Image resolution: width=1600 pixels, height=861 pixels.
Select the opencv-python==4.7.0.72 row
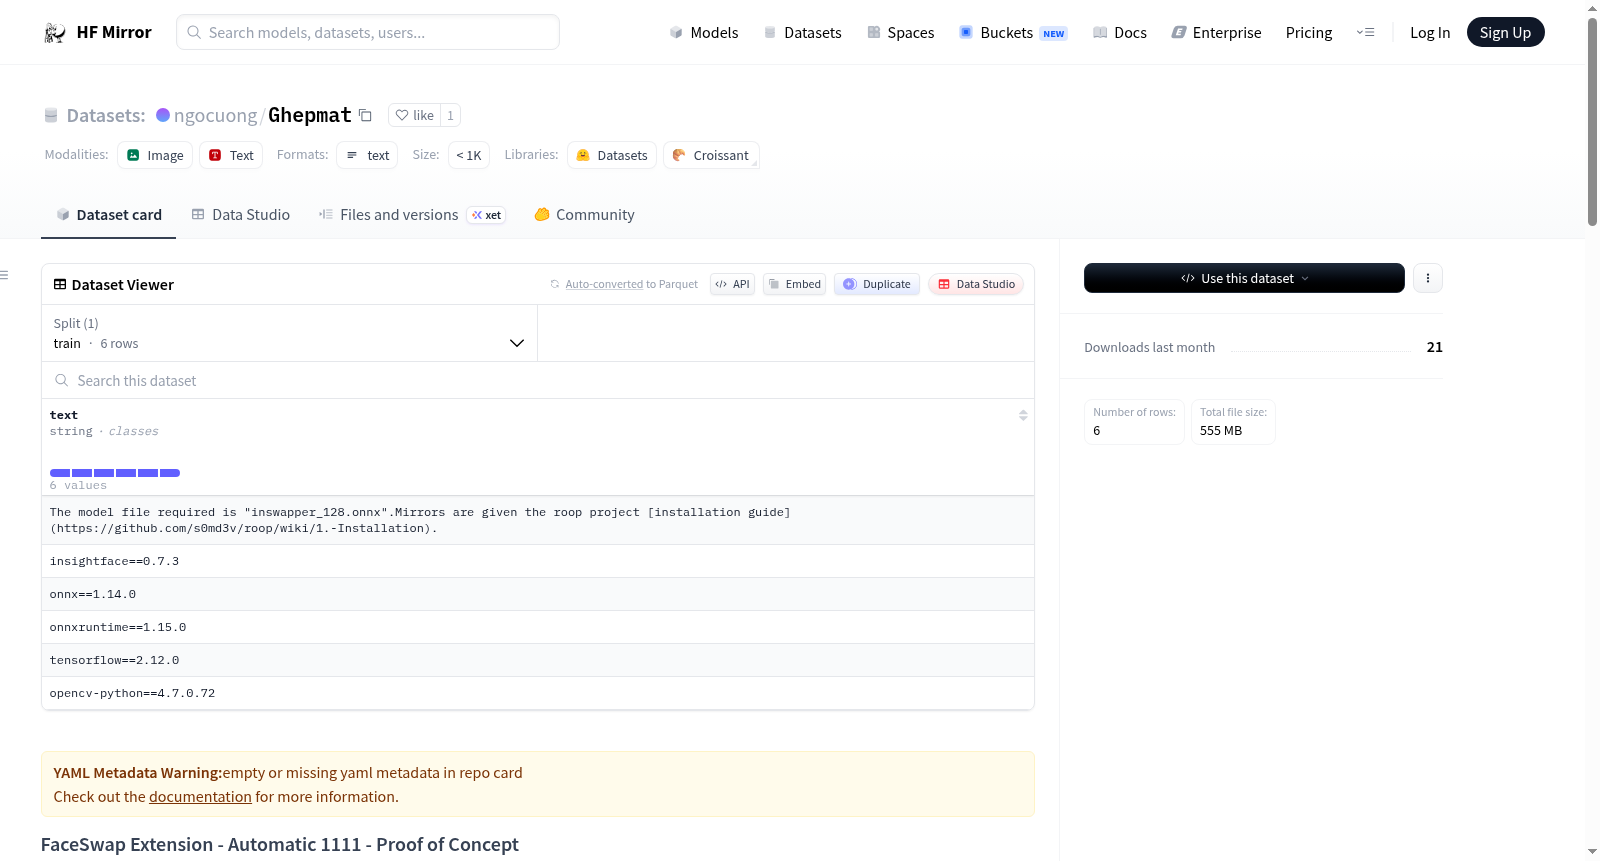538,693
